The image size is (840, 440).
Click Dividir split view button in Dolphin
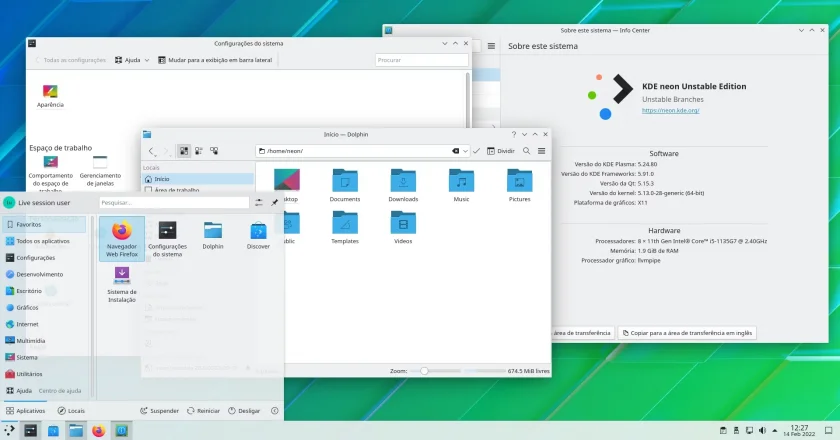(500, 151)
